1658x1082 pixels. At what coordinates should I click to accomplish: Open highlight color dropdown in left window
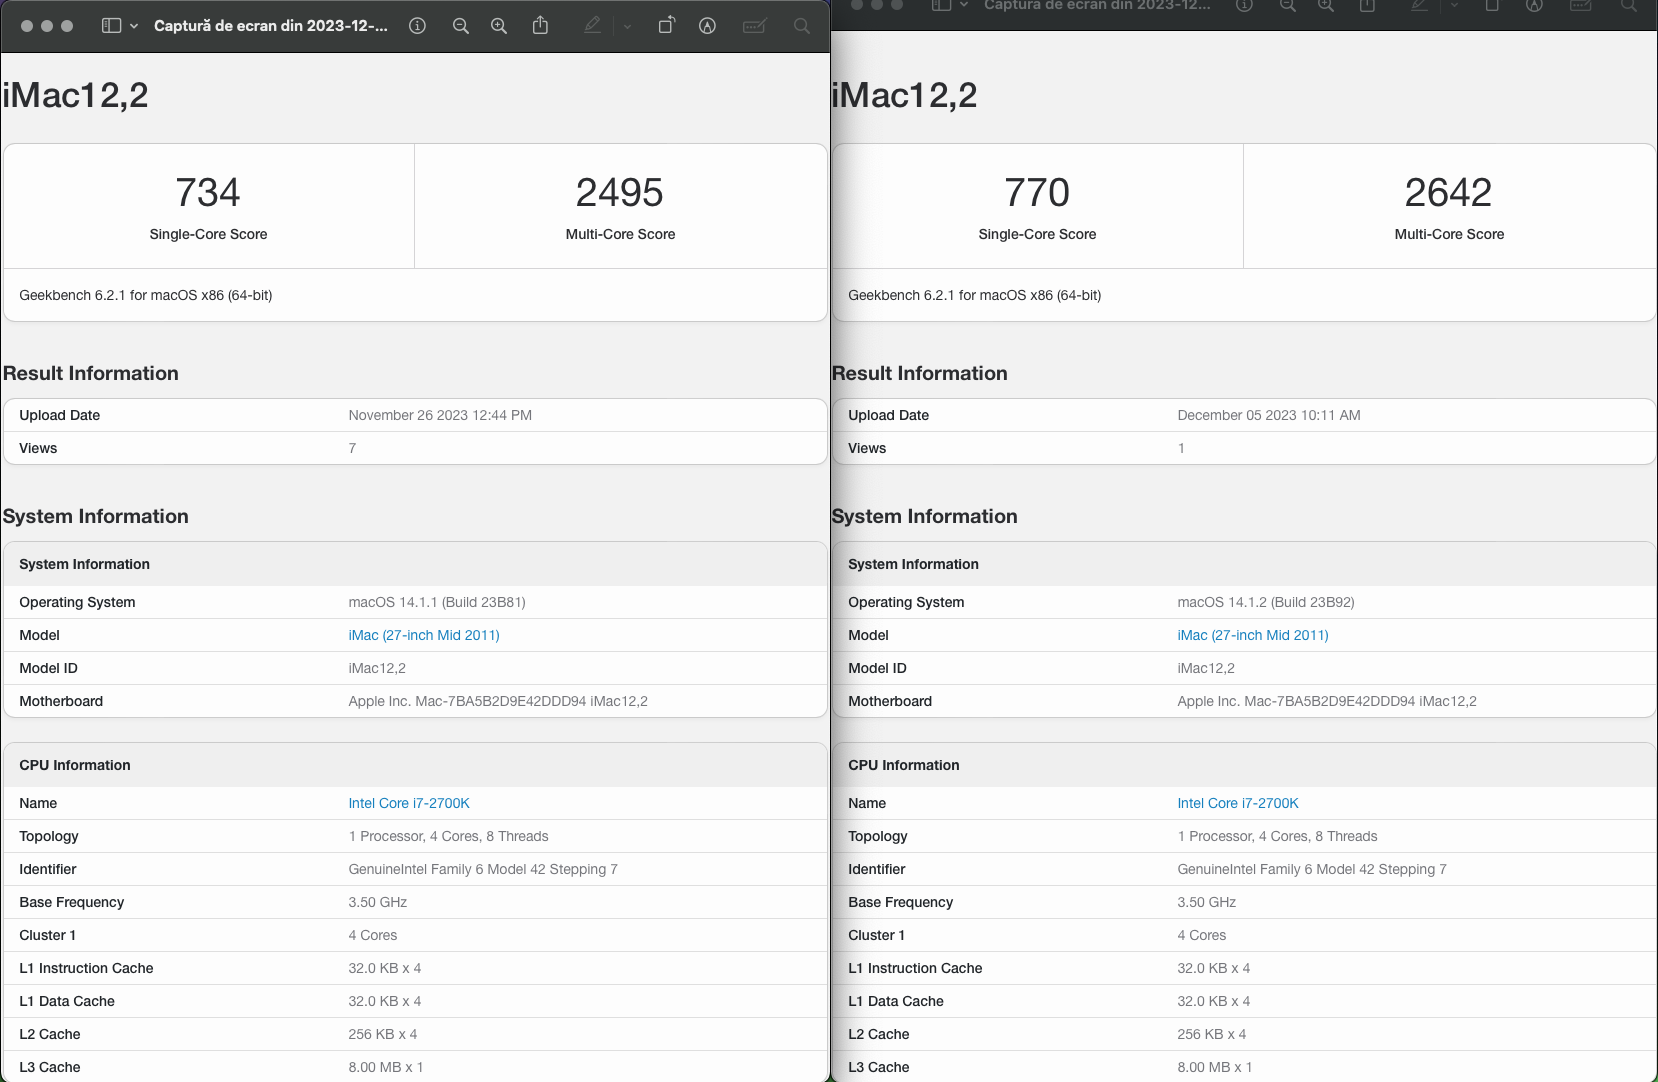pyautogui.click(x=627, y=26)
